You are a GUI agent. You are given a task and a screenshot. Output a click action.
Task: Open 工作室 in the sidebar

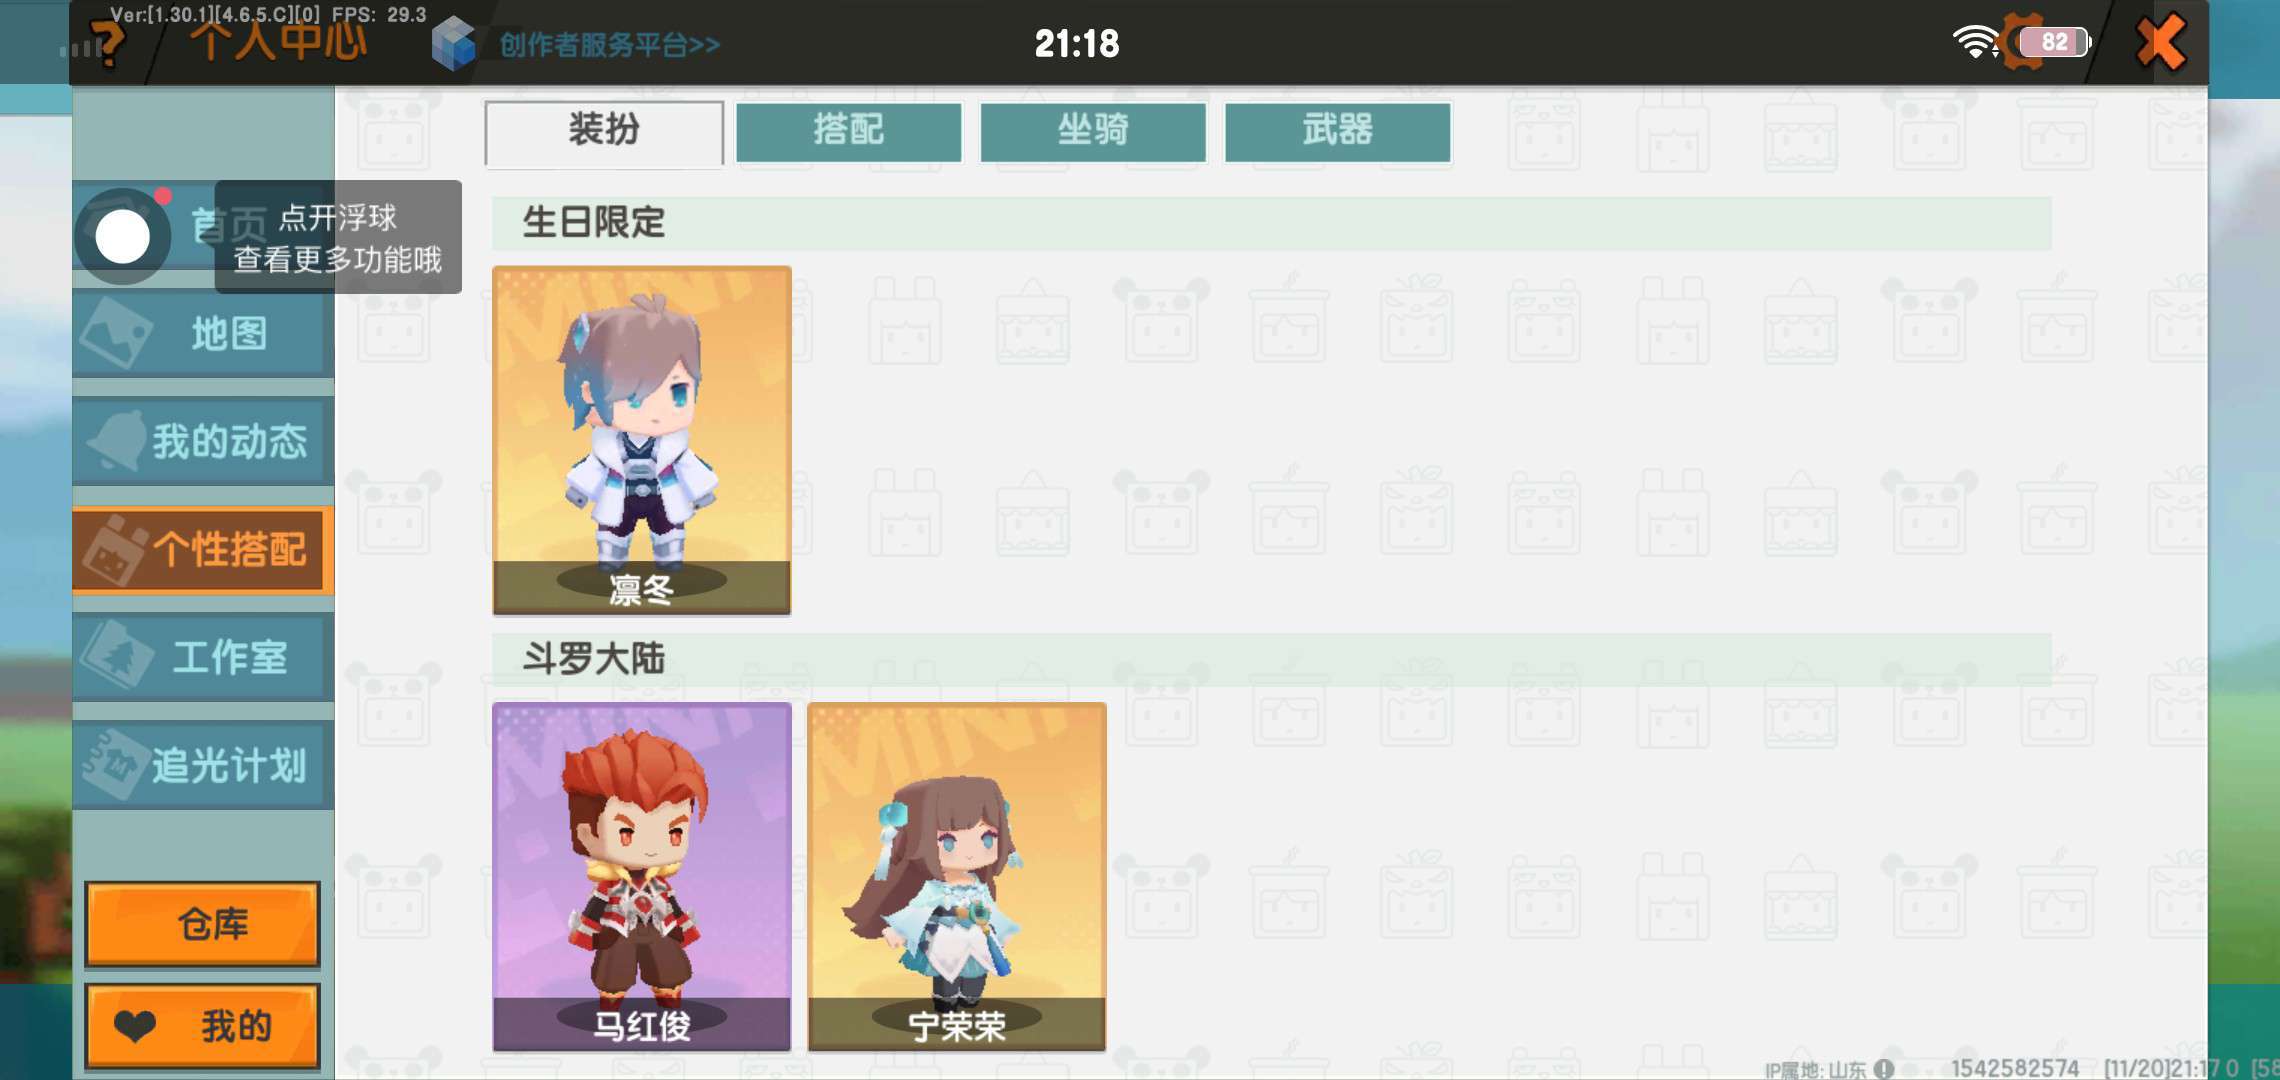pyautogui.click(x=203, y=657)
